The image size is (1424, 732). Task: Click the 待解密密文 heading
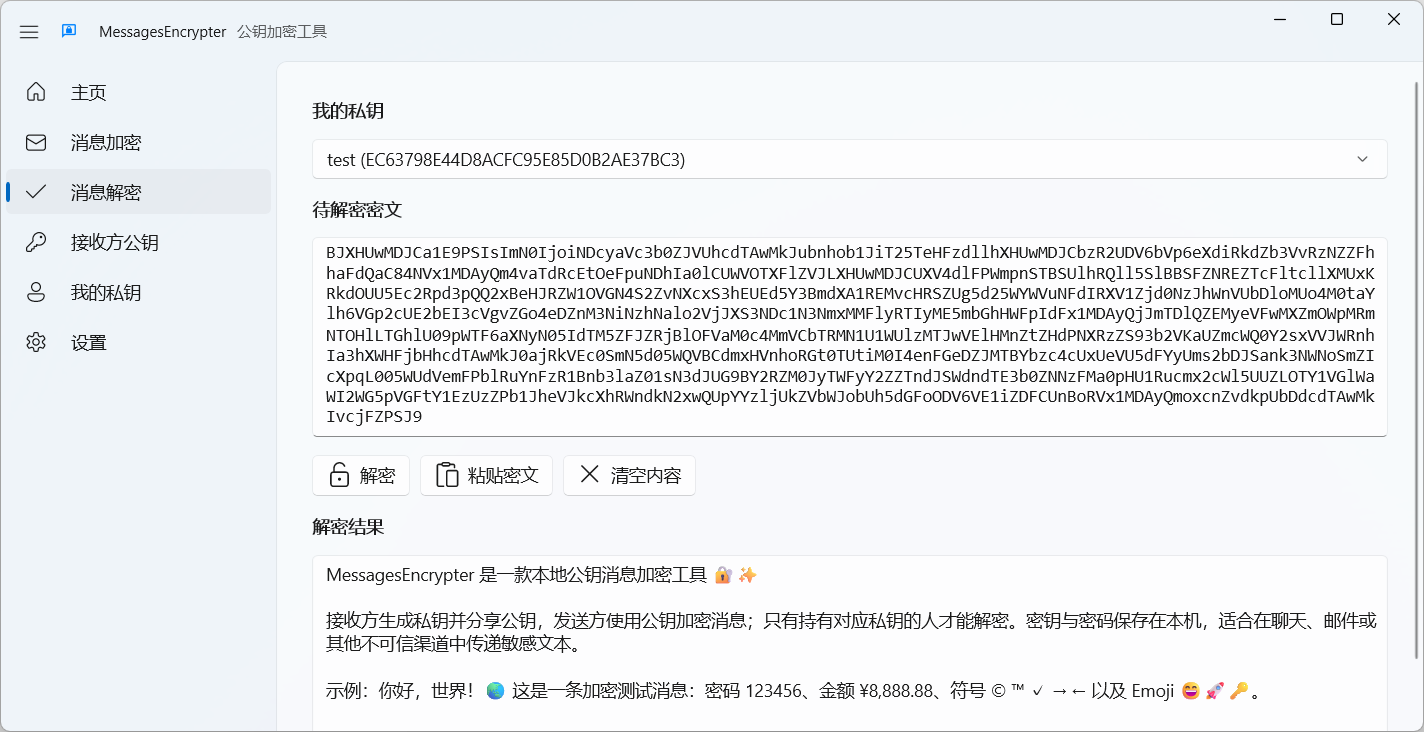coord(357,210)
